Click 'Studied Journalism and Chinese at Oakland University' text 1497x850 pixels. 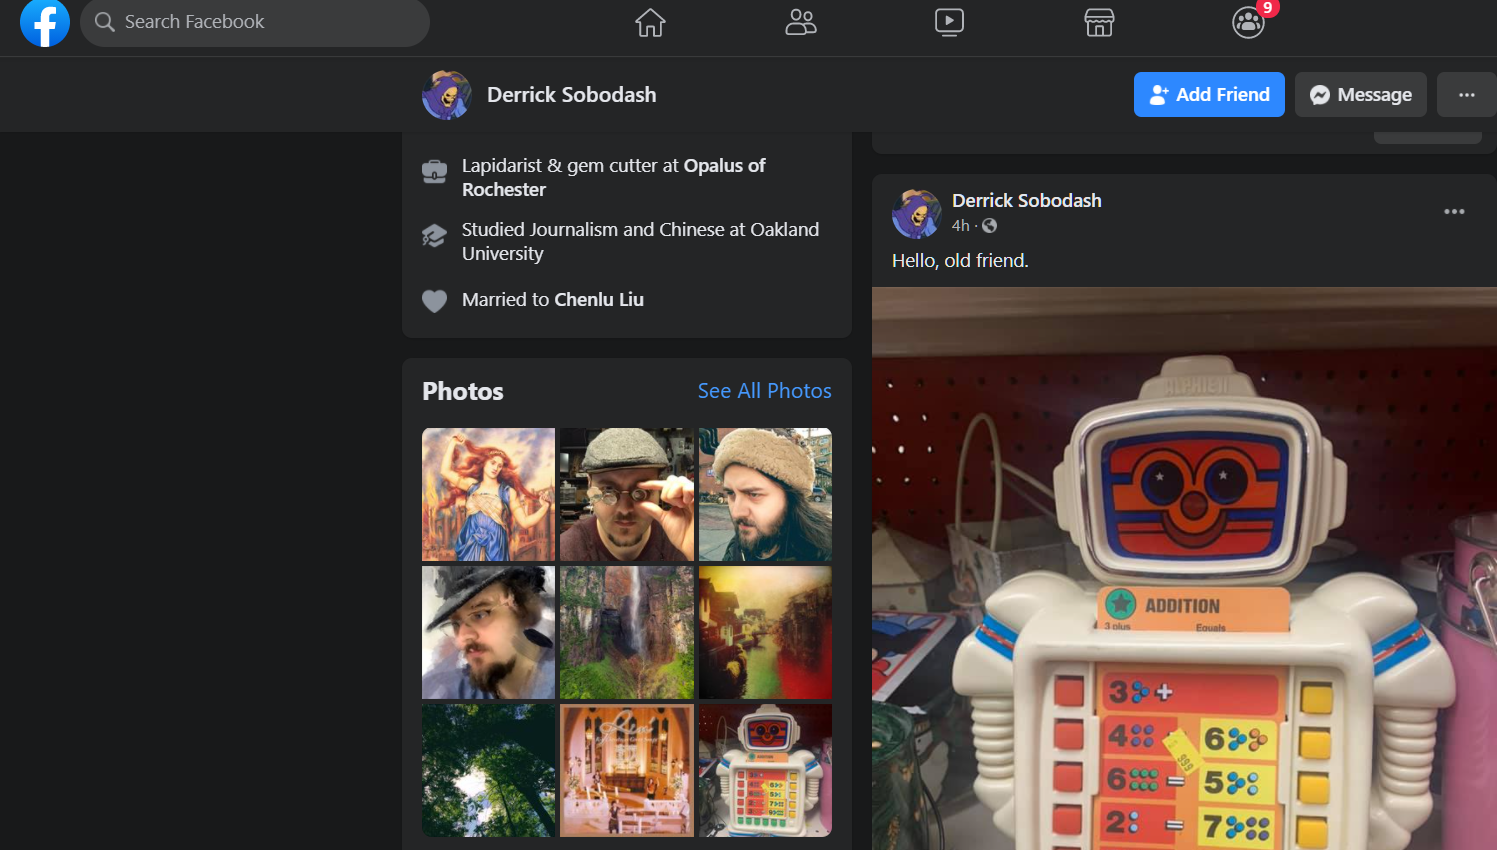tap(640, 242)
